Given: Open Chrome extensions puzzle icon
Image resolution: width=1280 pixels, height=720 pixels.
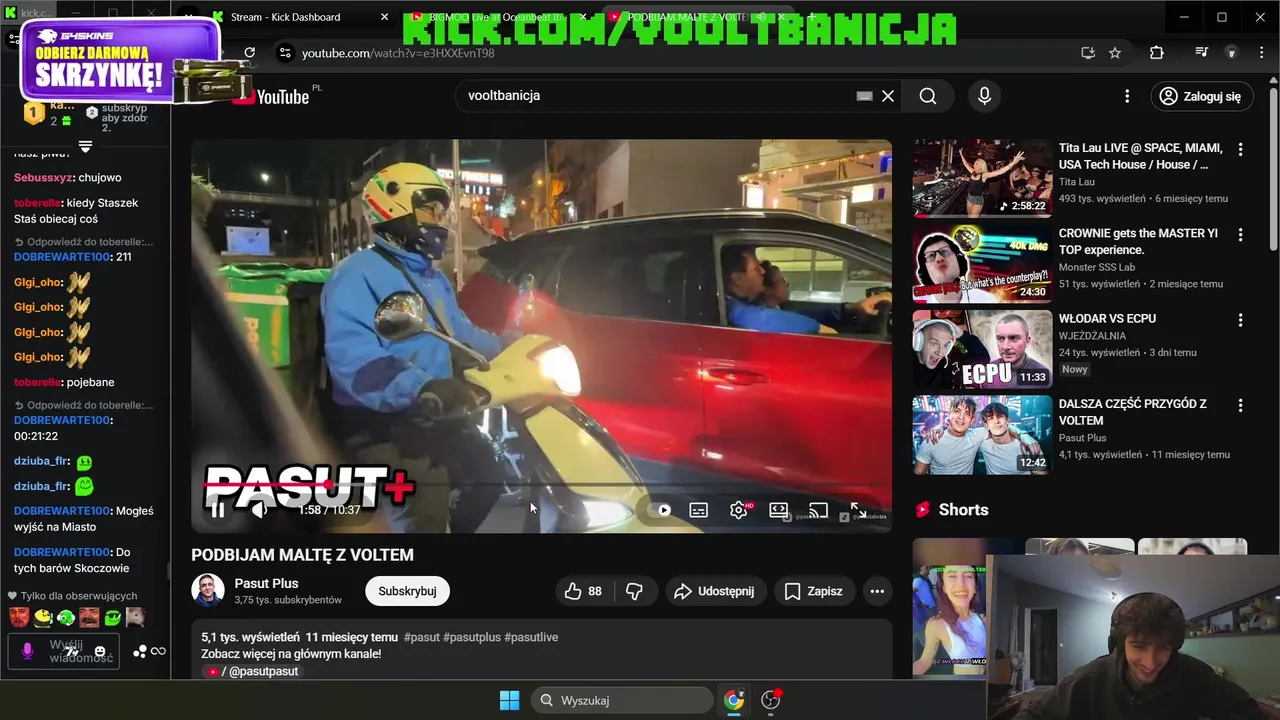Looking at the screenshot, I should click(1157, 53).
